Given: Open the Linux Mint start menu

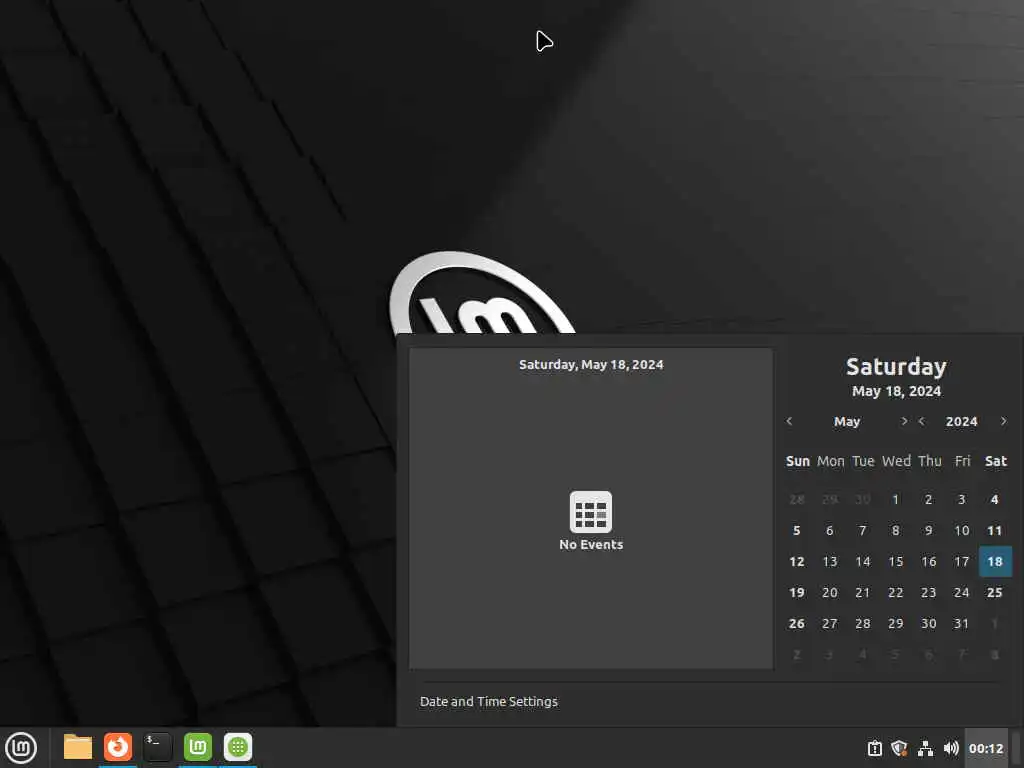Looking at the screenshot, I should [x=21, y=748].
